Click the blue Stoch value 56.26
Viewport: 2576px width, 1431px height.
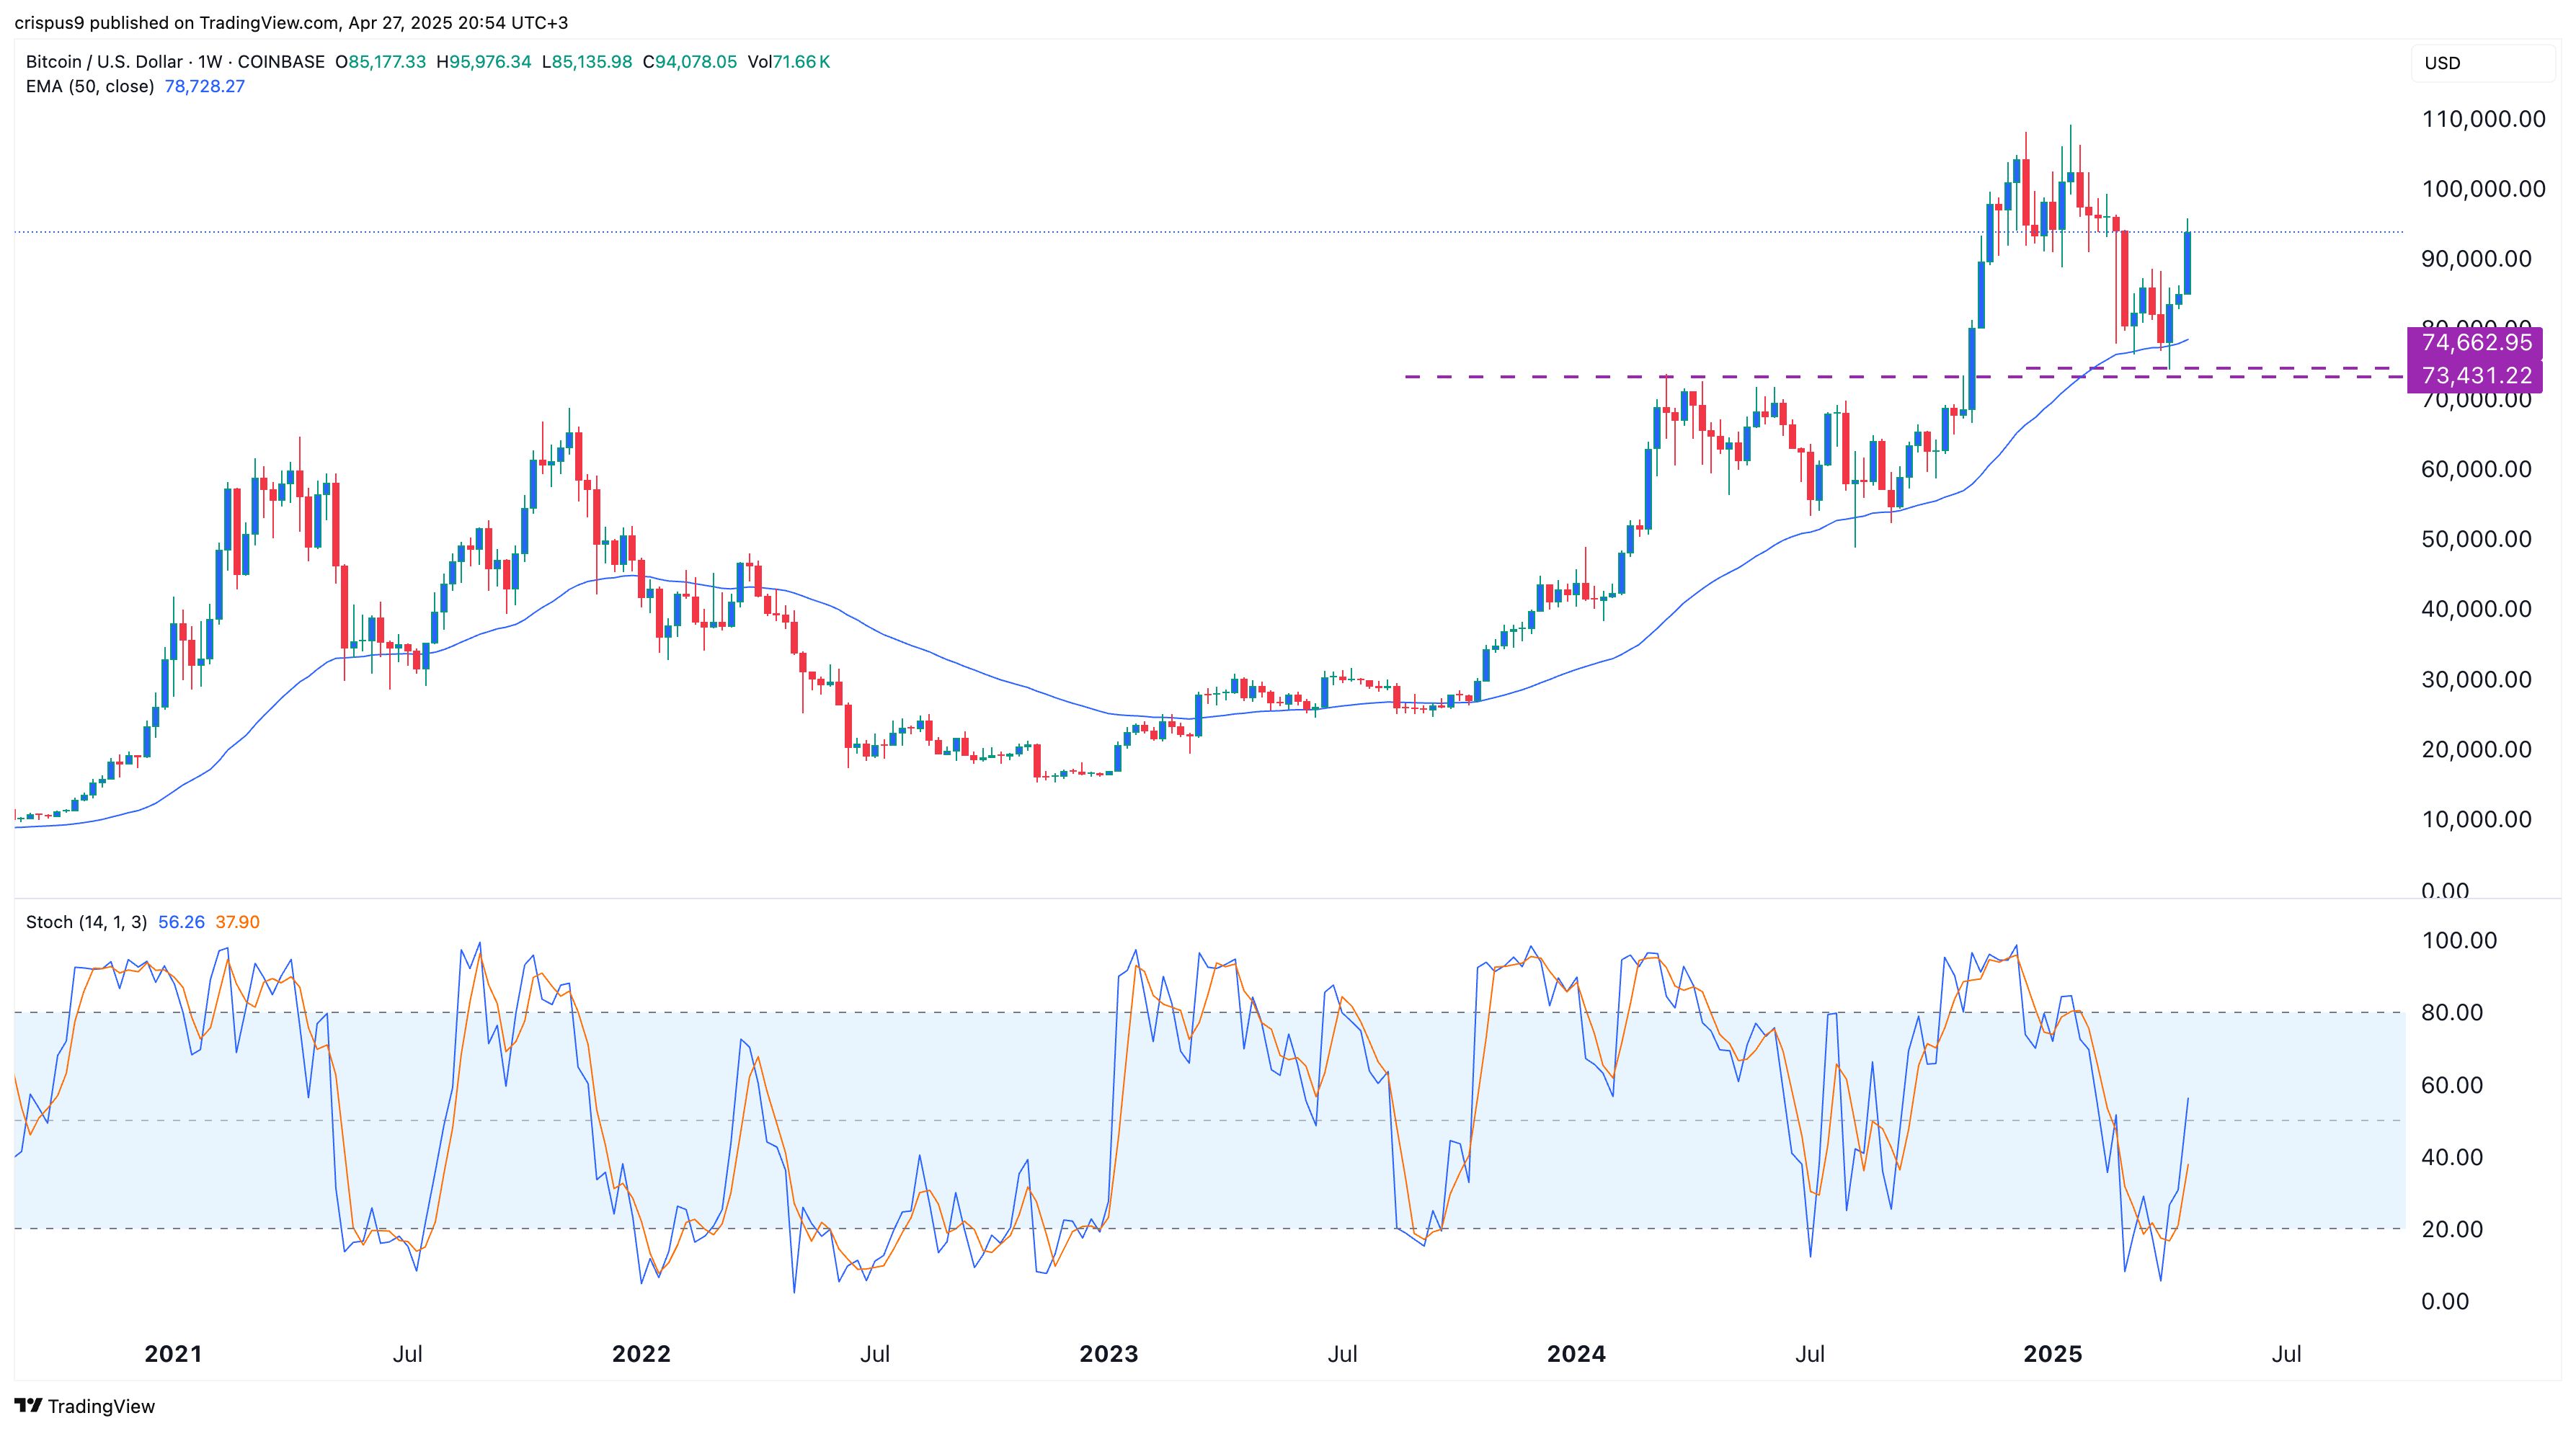(x=181, y=922)
